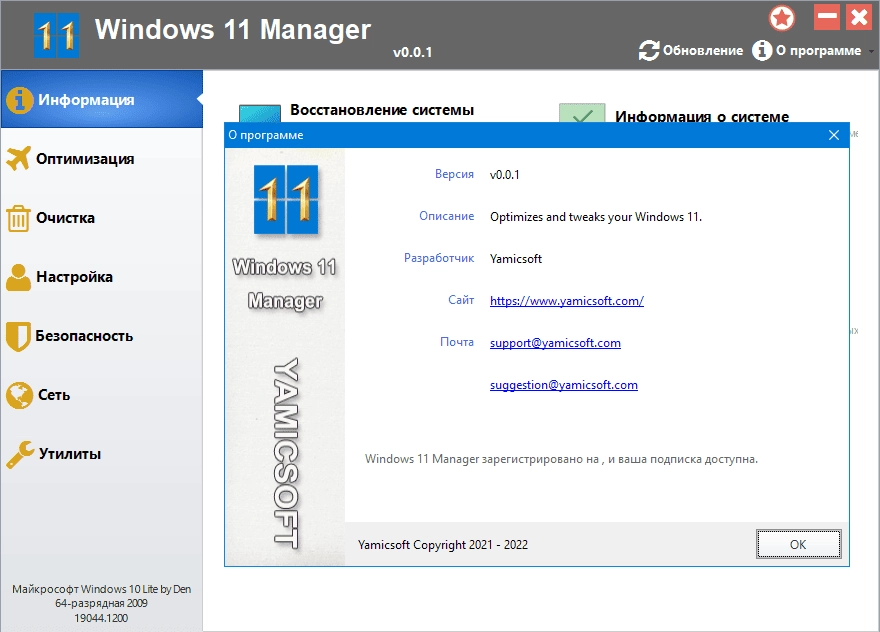Click the Версия label in dialog

click(x=454, y=174)
